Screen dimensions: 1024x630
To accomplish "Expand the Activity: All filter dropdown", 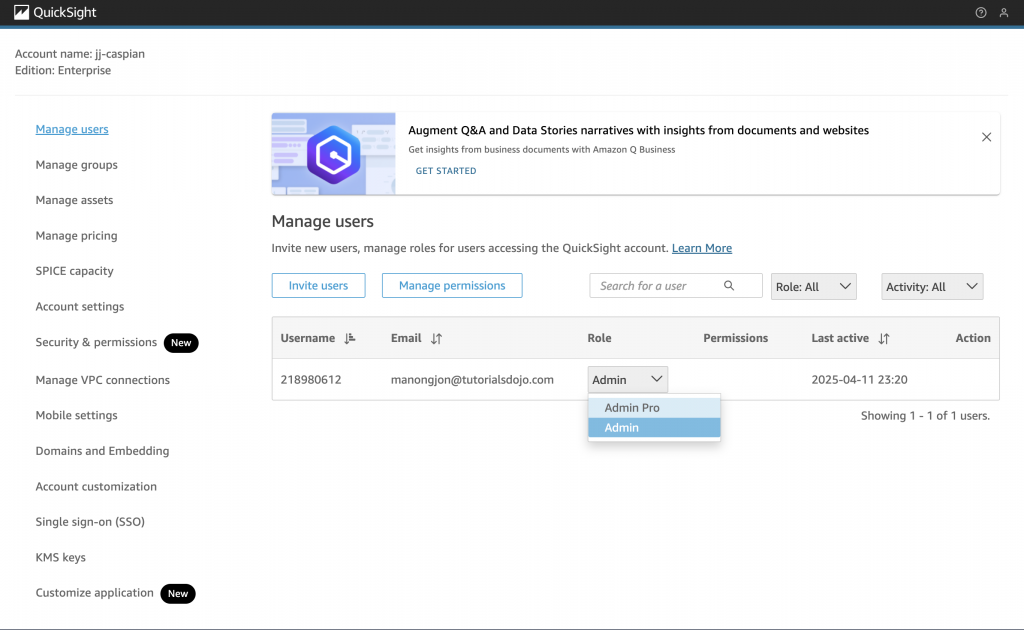I will [x=931, y=287].
